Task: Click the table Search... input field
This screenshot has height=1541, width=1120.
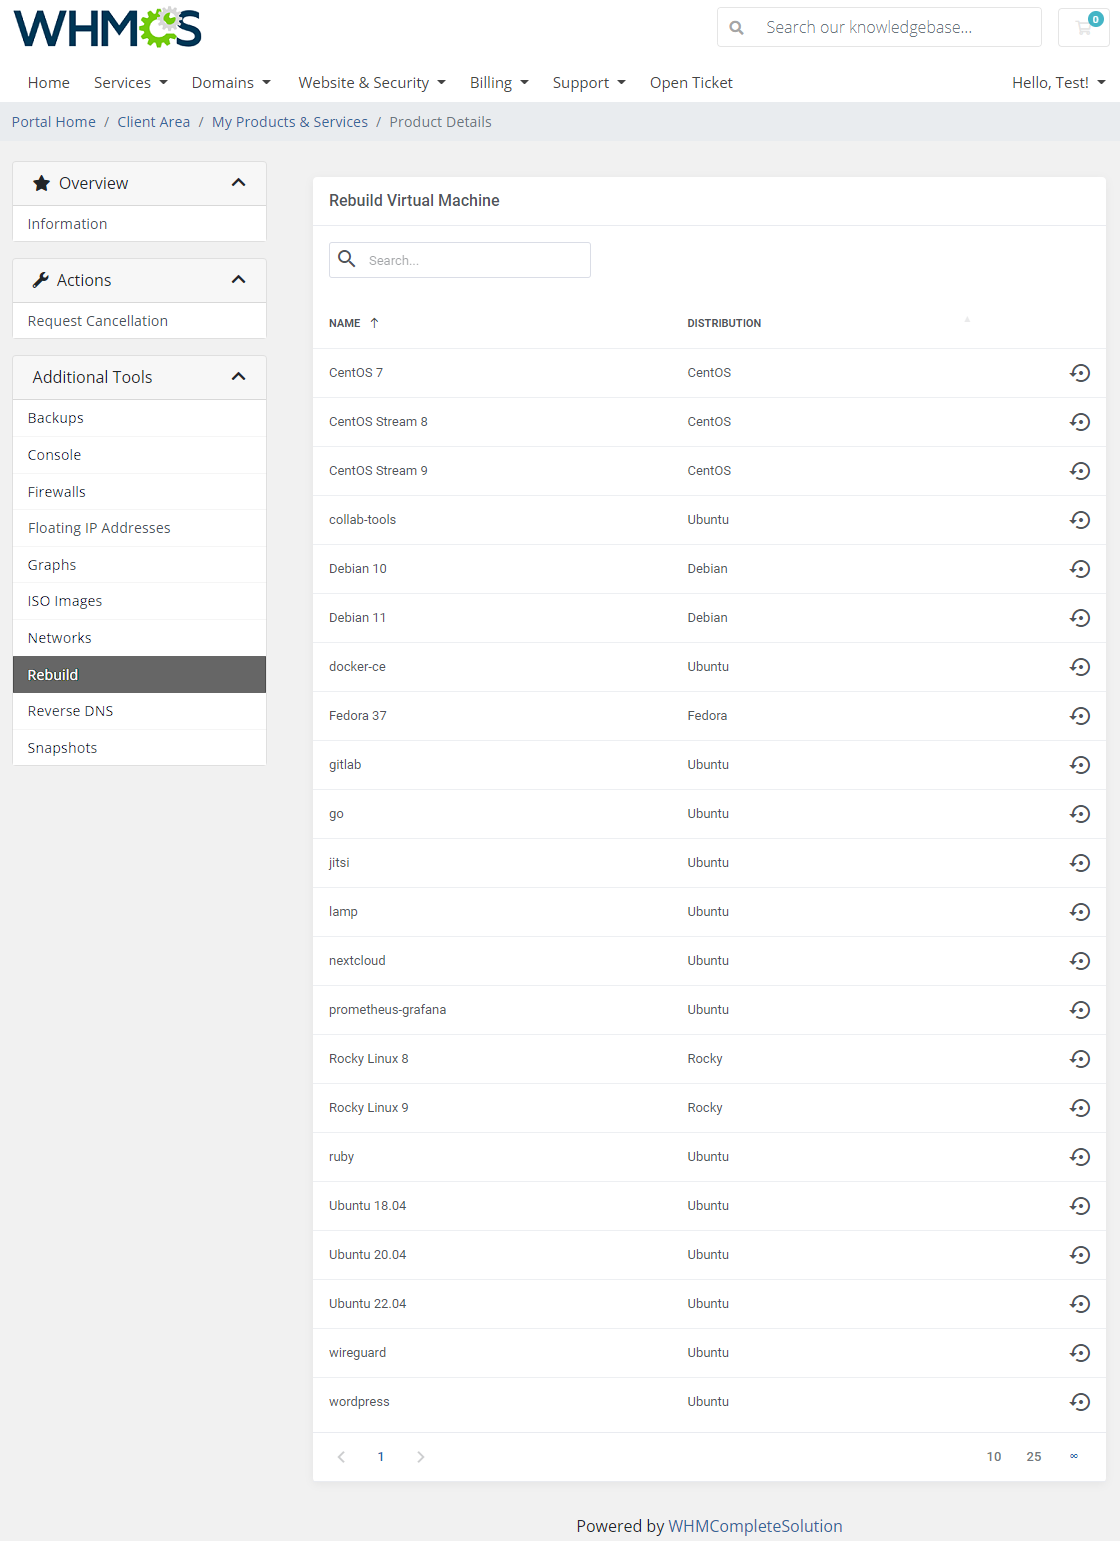Action: [x=460, y=260]
